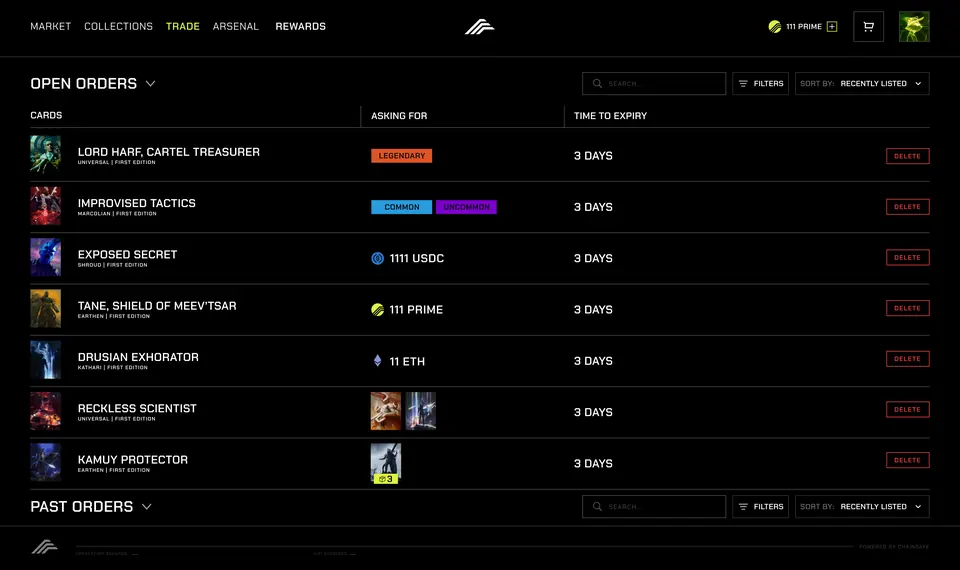Delete the Improvised Tactics order
960x570 pixels.
pyautogui.click(x=907, y=206)
